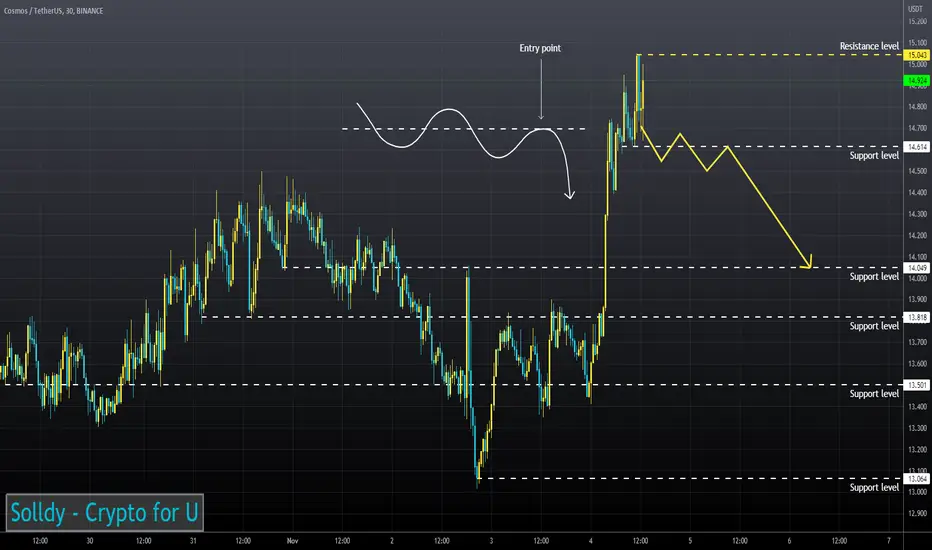Click 15.200 on the price scale
This screenshot has height=550, width=932.
917,21
